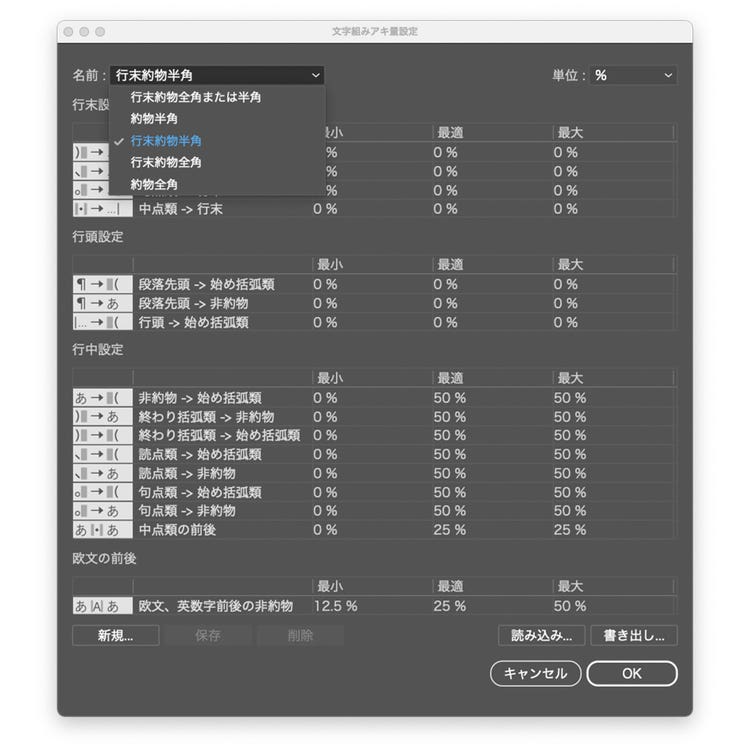Click the 欧文、英数字前後の非約物 row icon

click(x=102, y=606)
